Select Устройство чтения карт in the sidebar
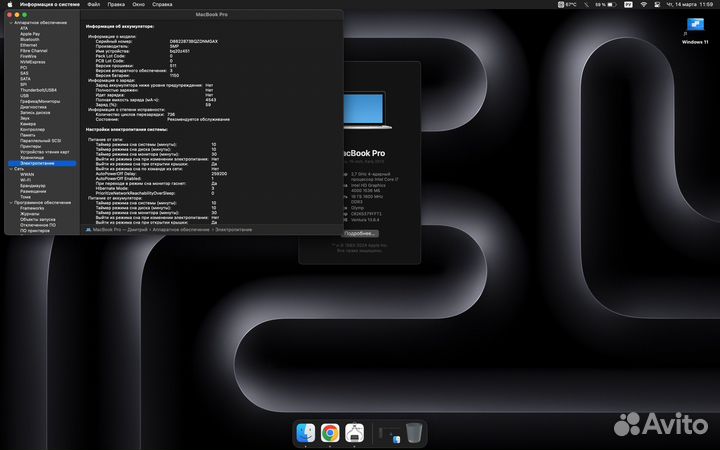This screenshot has width=720, height=450. click(45, 152)
